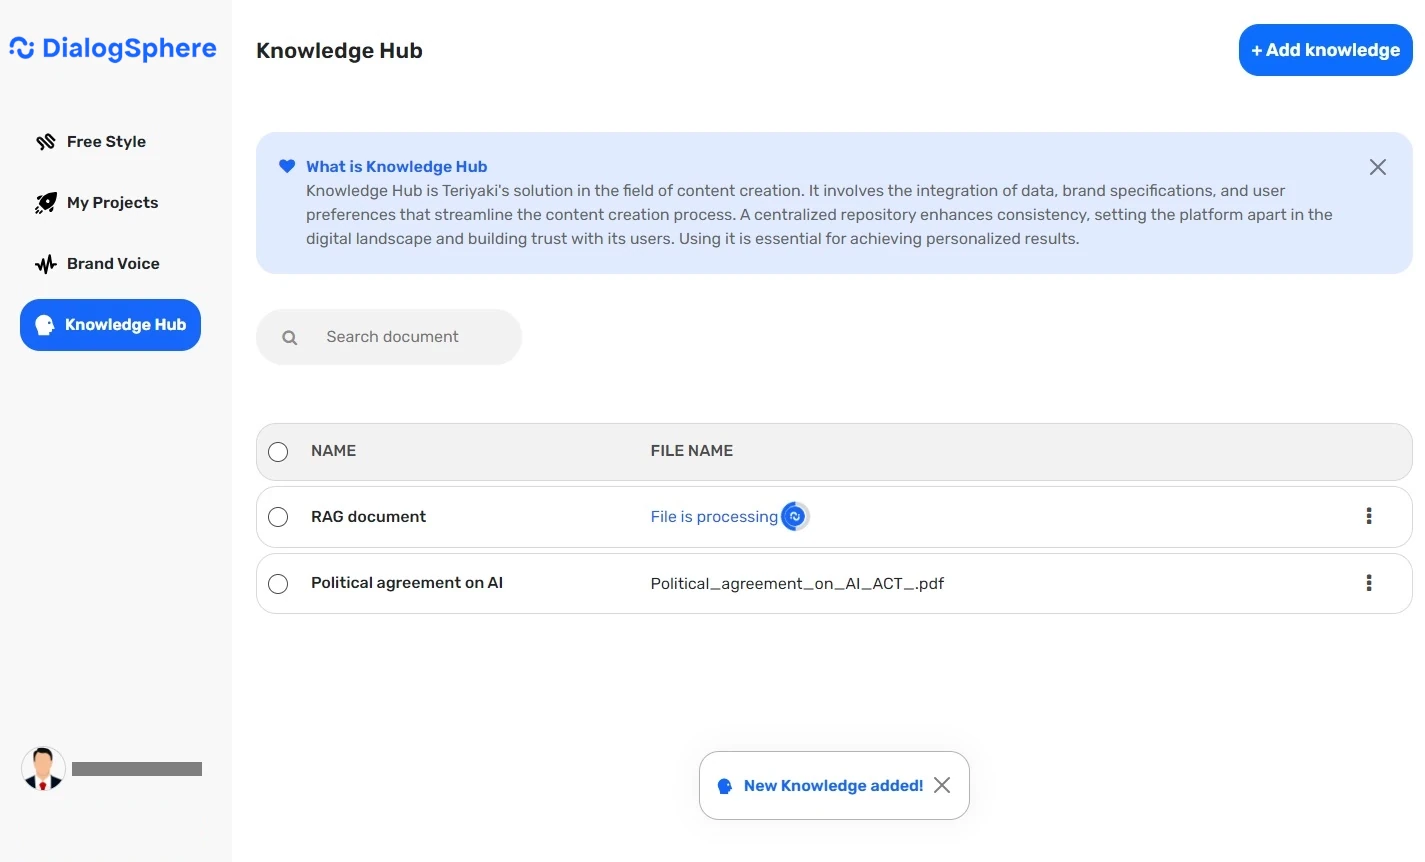Click the user avatar at bottom left
This screenshot has height=862, width=1425.
click(42, 768)
